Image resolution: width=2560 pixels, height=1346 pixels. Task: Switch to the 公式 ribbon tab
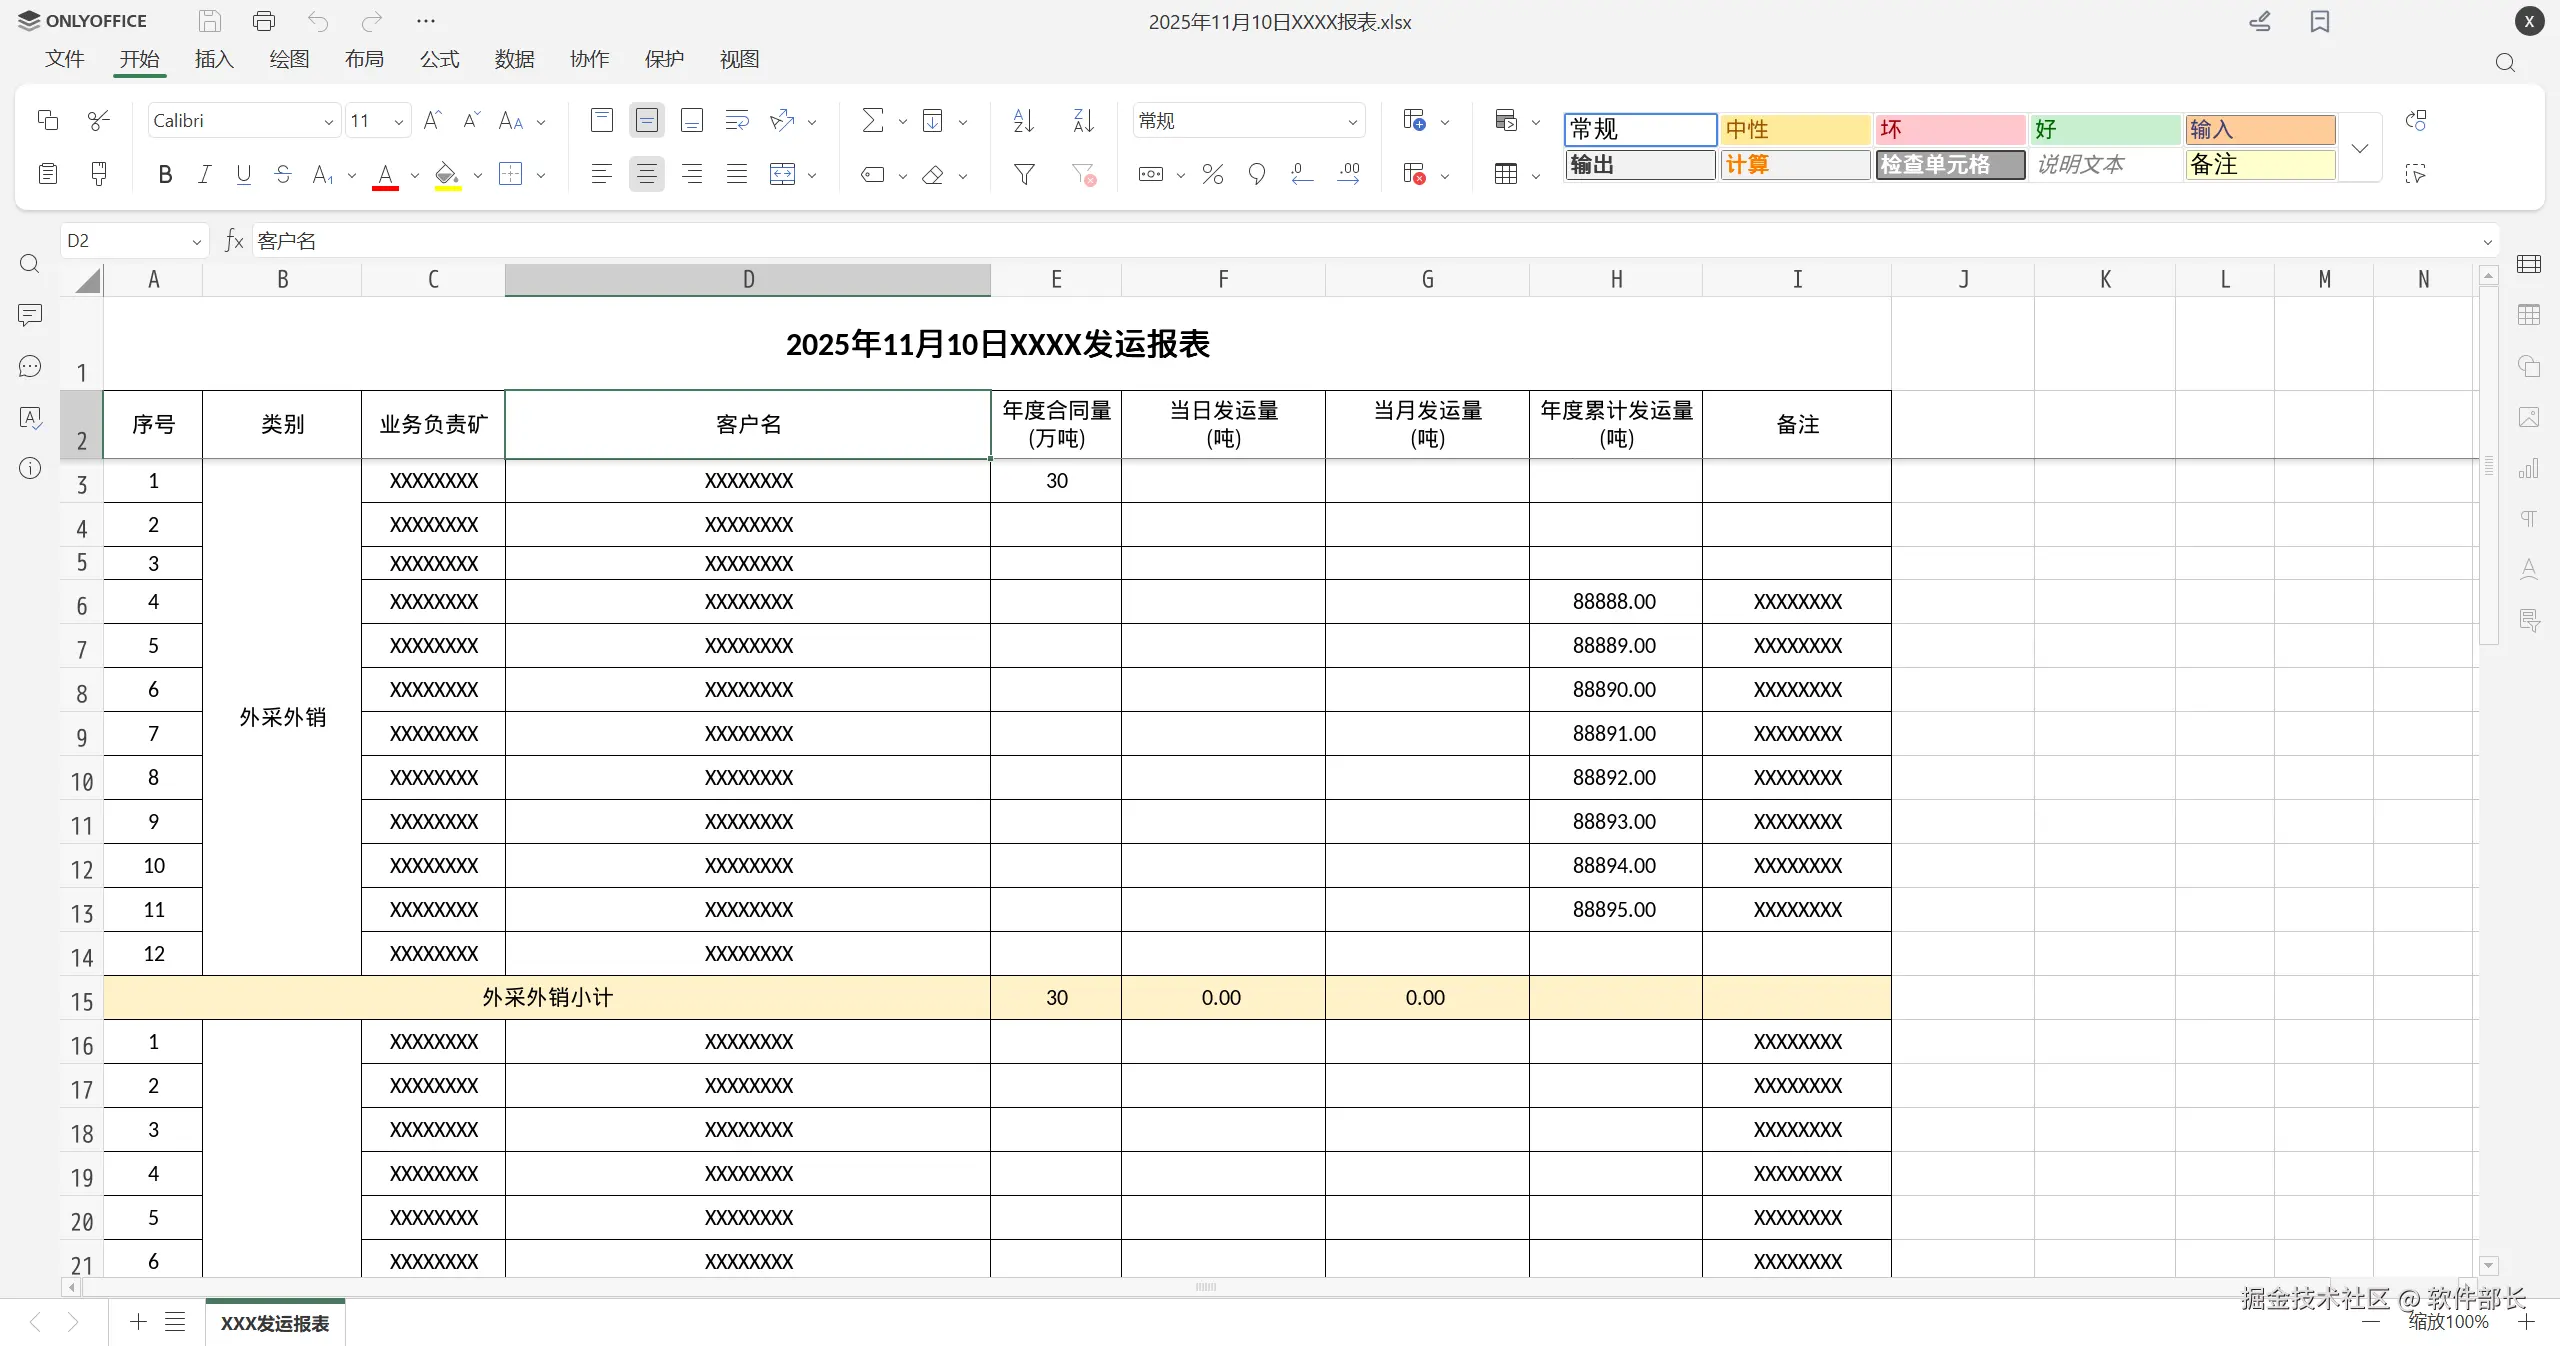point(439,60)
